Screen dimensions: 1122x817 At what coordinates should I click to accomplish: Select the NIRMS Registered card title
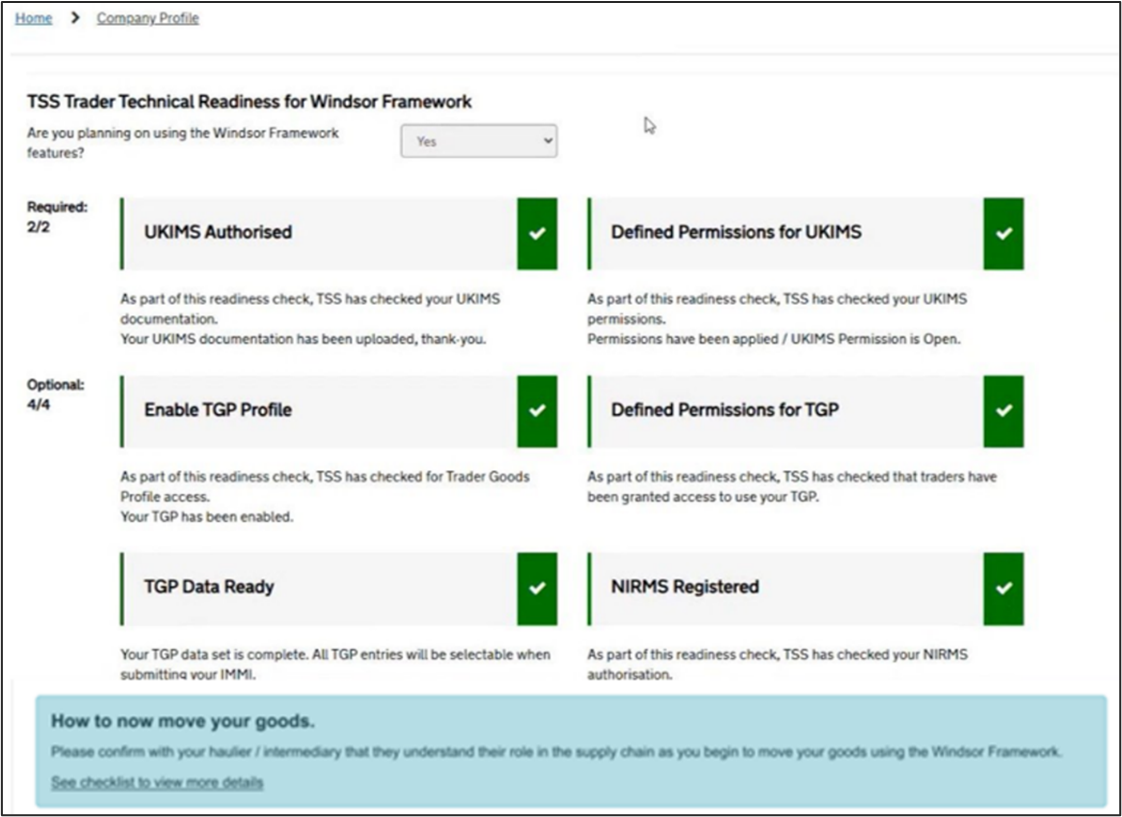click(685, 587)
